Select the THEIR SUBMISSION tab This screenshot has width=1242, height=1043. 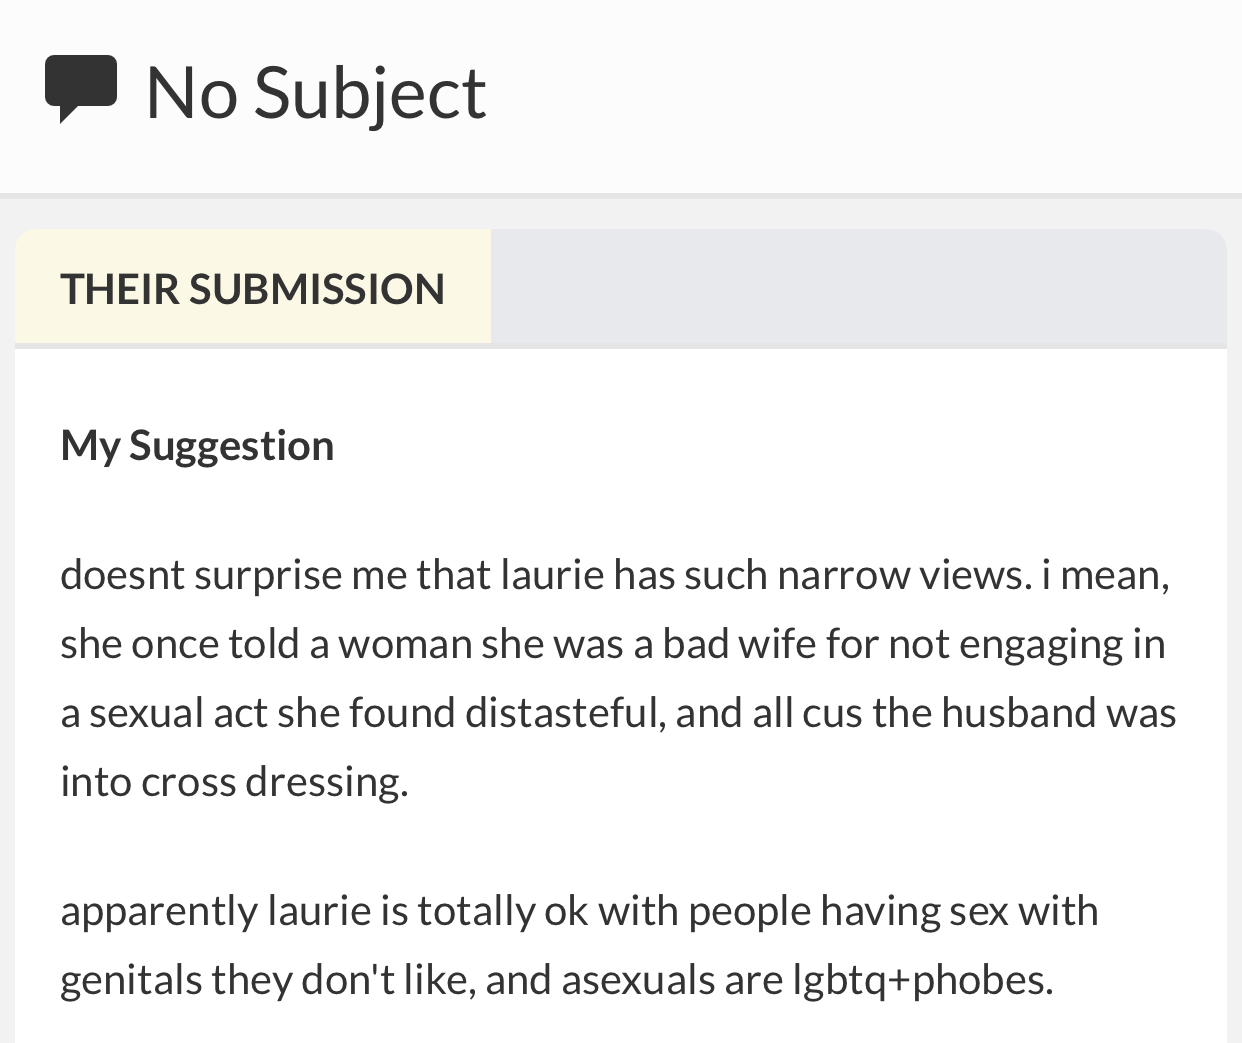point(253,288)
